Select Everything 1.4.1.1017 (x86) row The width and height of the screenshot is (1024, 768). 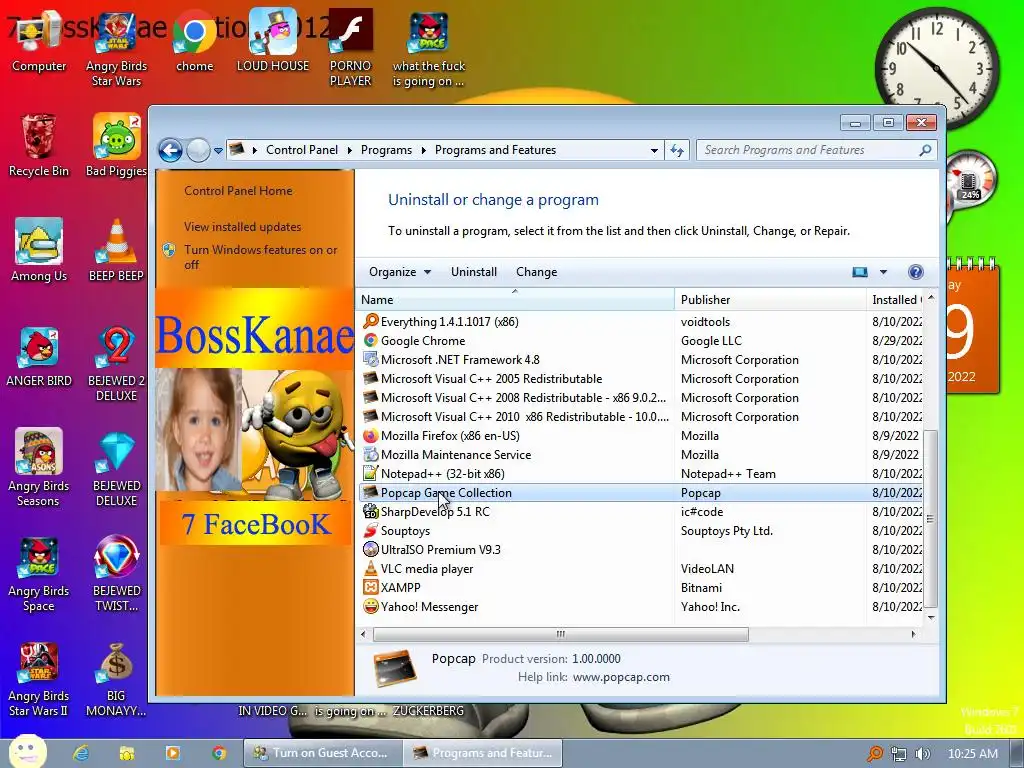pyautogui.click(x=641, y=322)
